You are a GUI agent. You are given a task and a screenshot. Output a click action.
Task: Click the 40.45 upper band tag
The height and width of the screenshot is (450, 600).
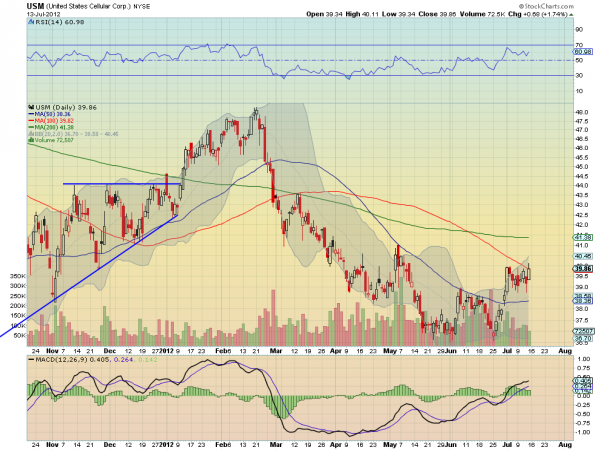[x=583, y=256]
